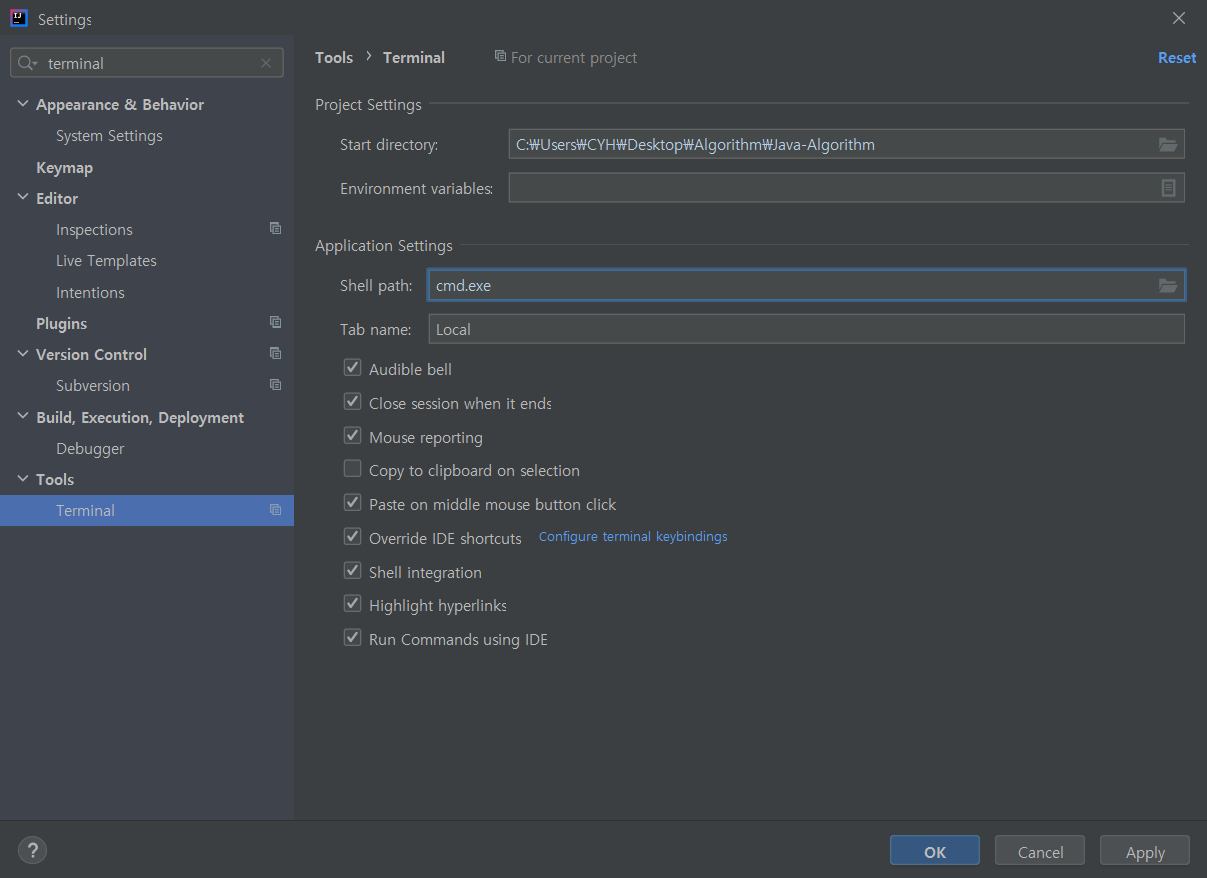Click the help question mark icon

click(x=32, y=850)
